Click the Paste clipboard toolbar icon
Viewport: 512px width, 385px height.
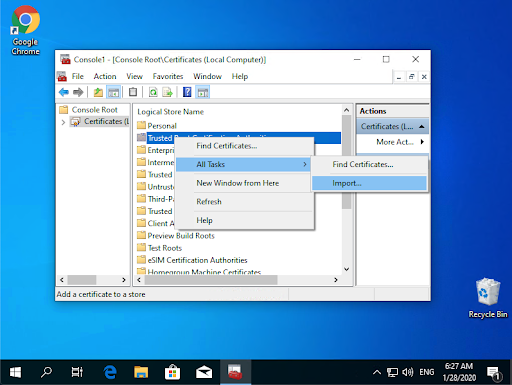pos(133,92)
